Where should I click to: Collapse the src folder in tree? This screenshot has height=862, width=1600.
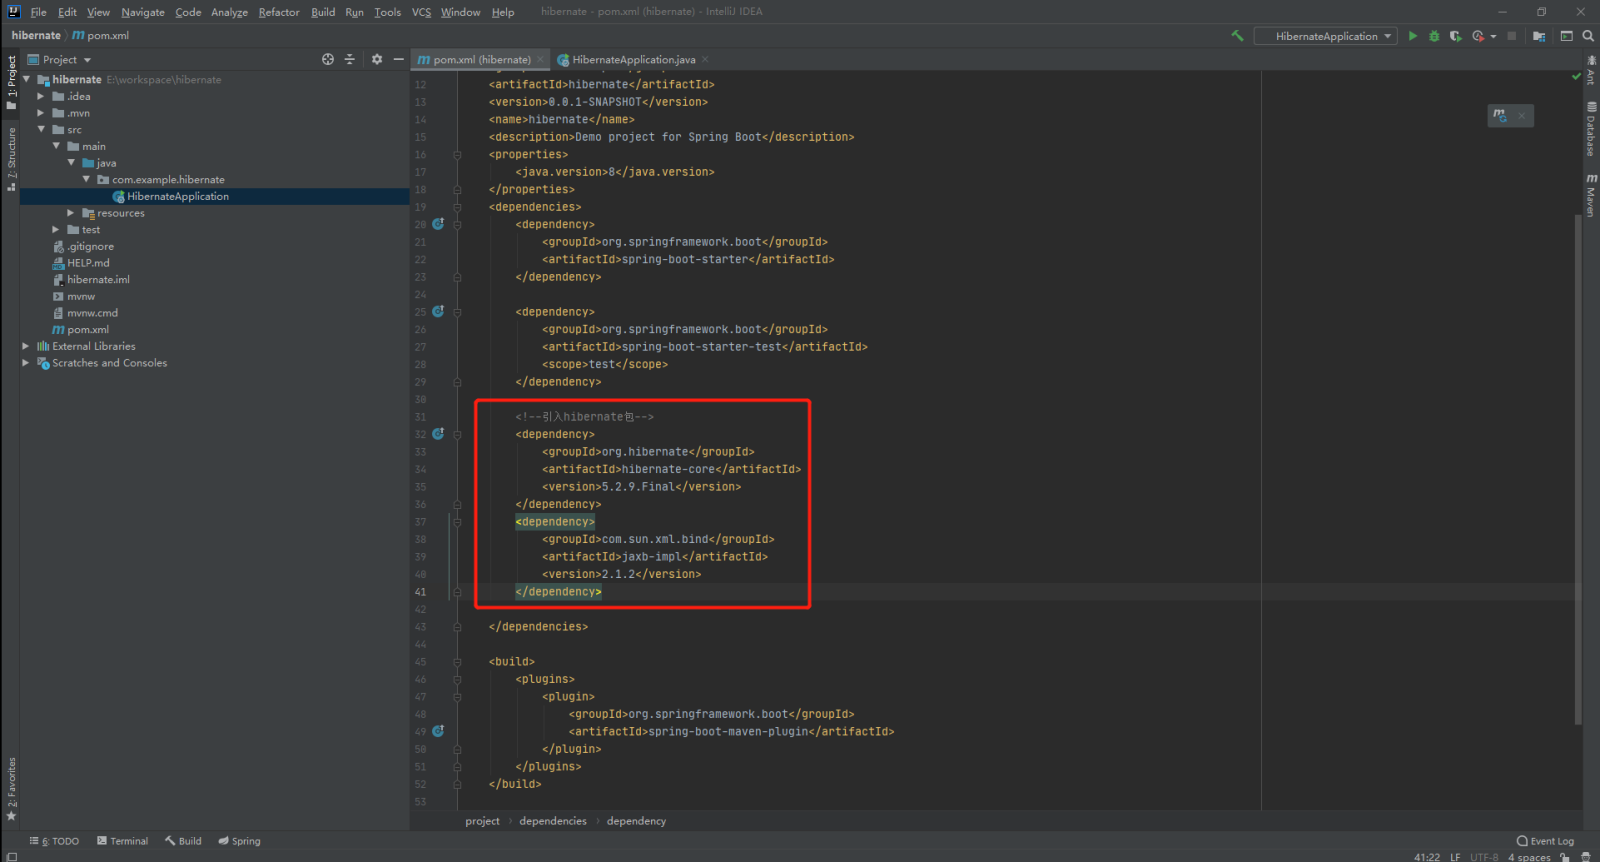coord(41,130)
